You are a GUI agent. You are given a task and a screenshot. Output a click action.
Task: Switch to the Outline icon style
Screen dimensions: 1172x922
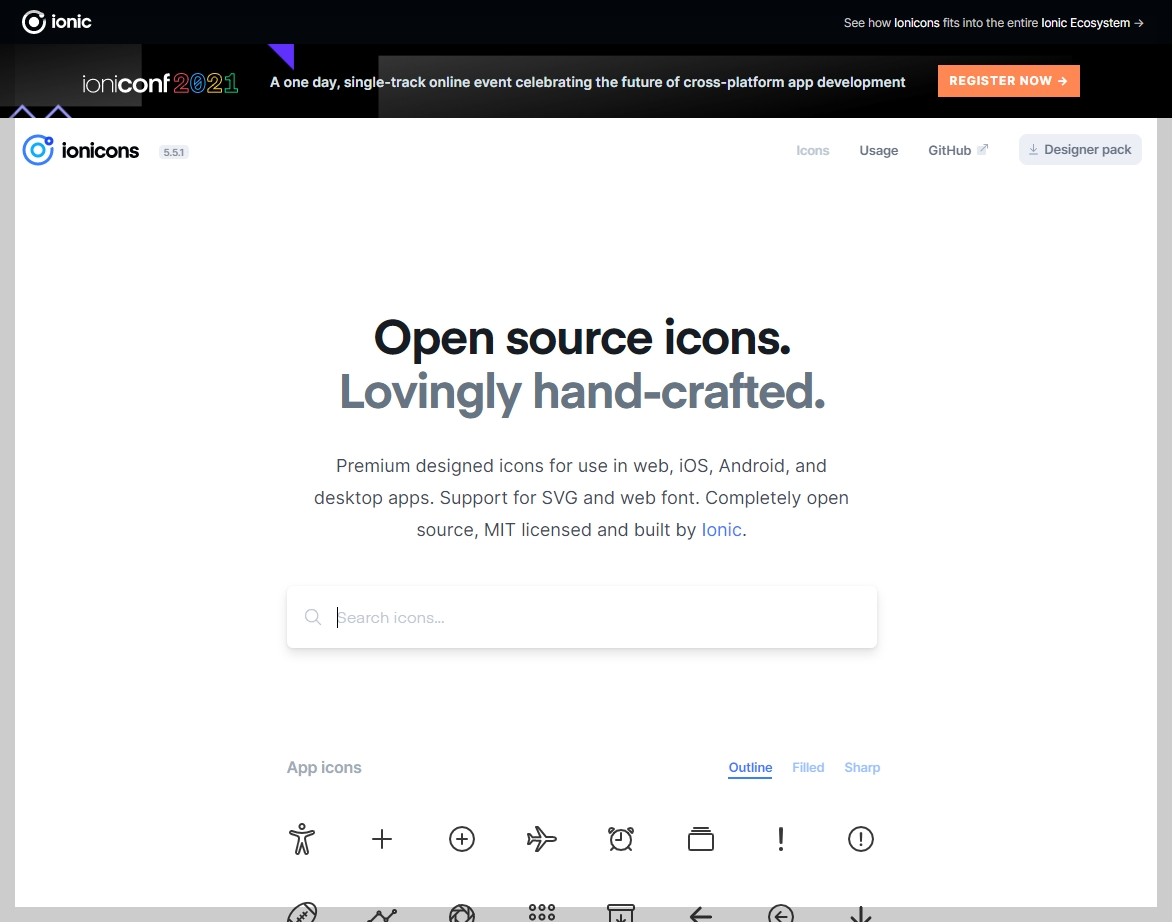pos(750,767)
